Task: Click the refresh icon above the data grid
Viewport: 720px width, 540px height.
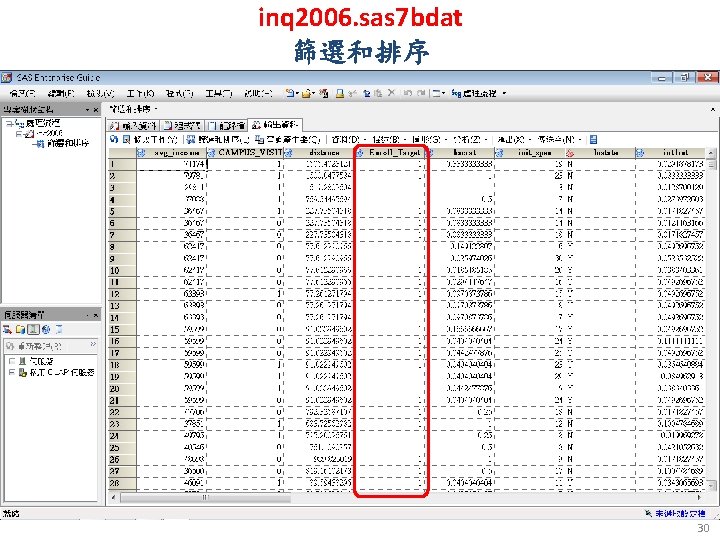Action: [114, 139]
